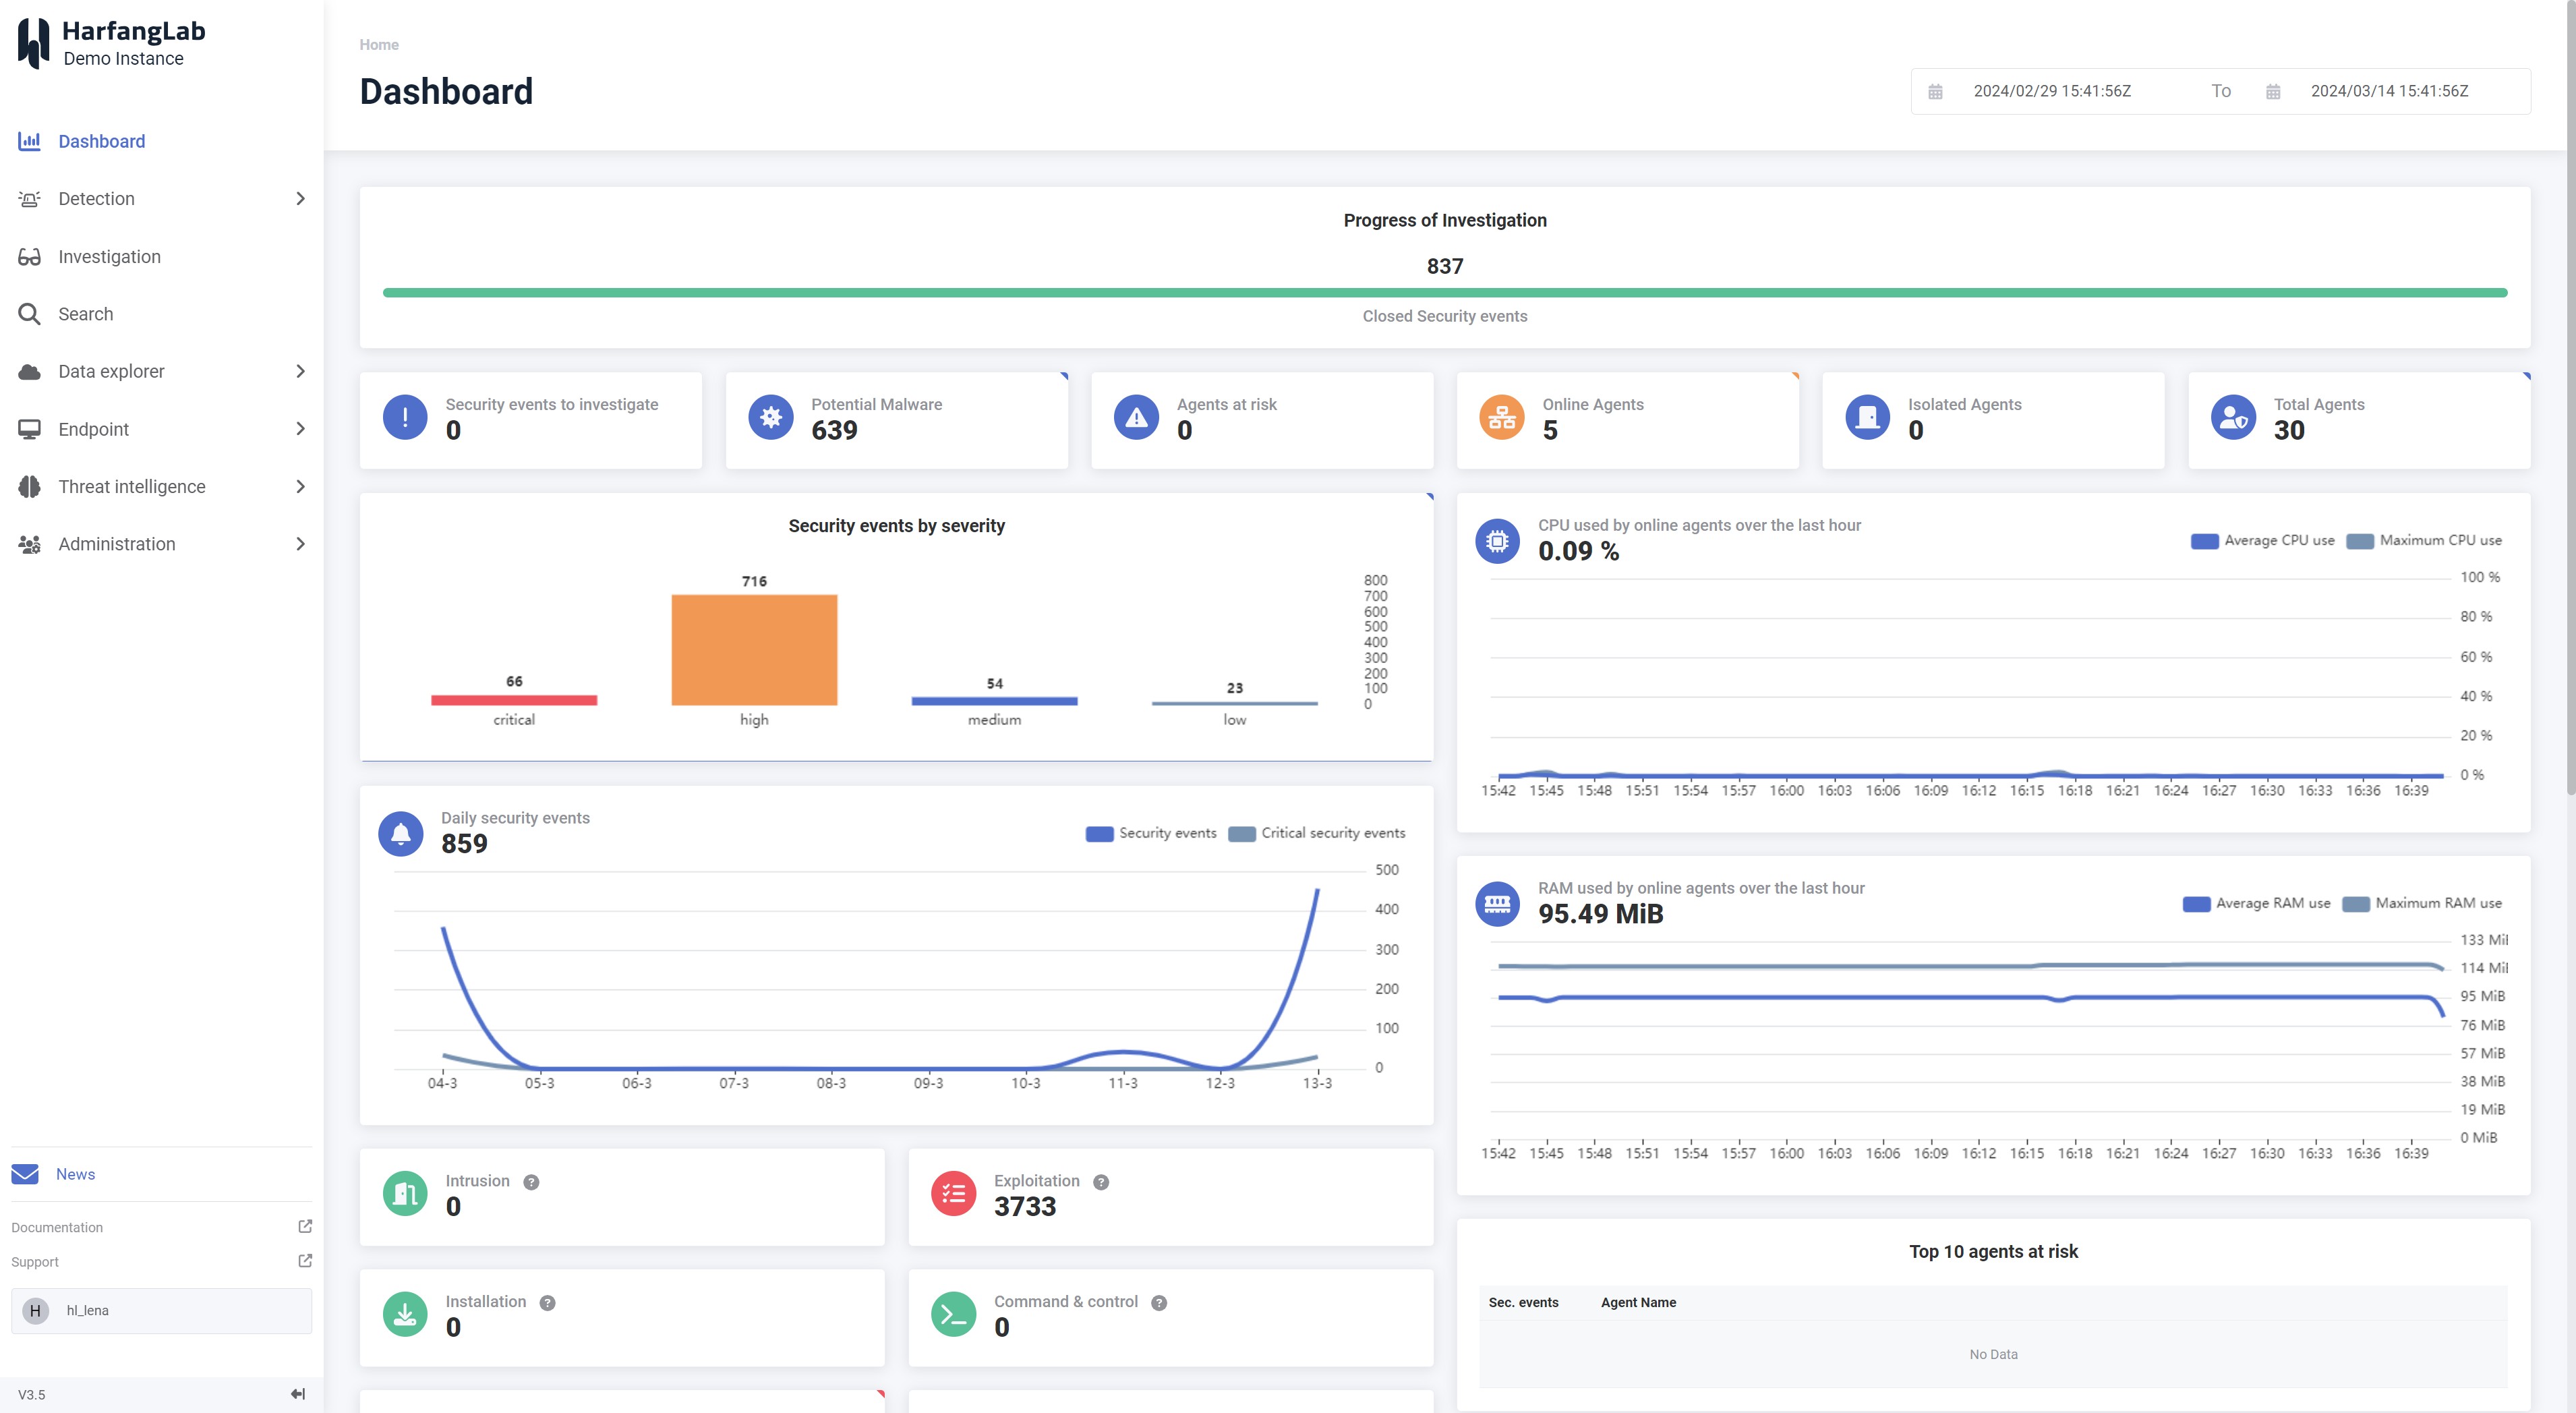Click the start date input field
The height and width of the screenshot is (1413, 2576).
point(2052,91)
